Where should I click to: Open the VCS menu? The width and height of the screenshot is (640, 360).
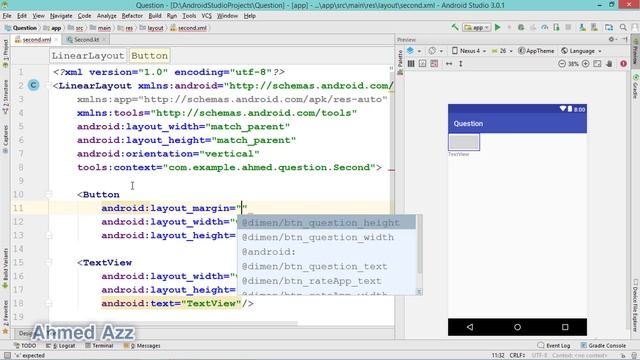tap(207, 16)
